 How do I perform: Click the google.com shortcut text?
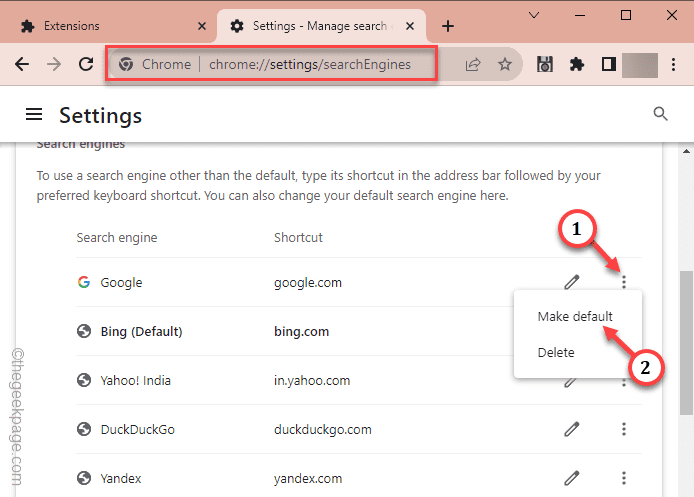(308, 283)
